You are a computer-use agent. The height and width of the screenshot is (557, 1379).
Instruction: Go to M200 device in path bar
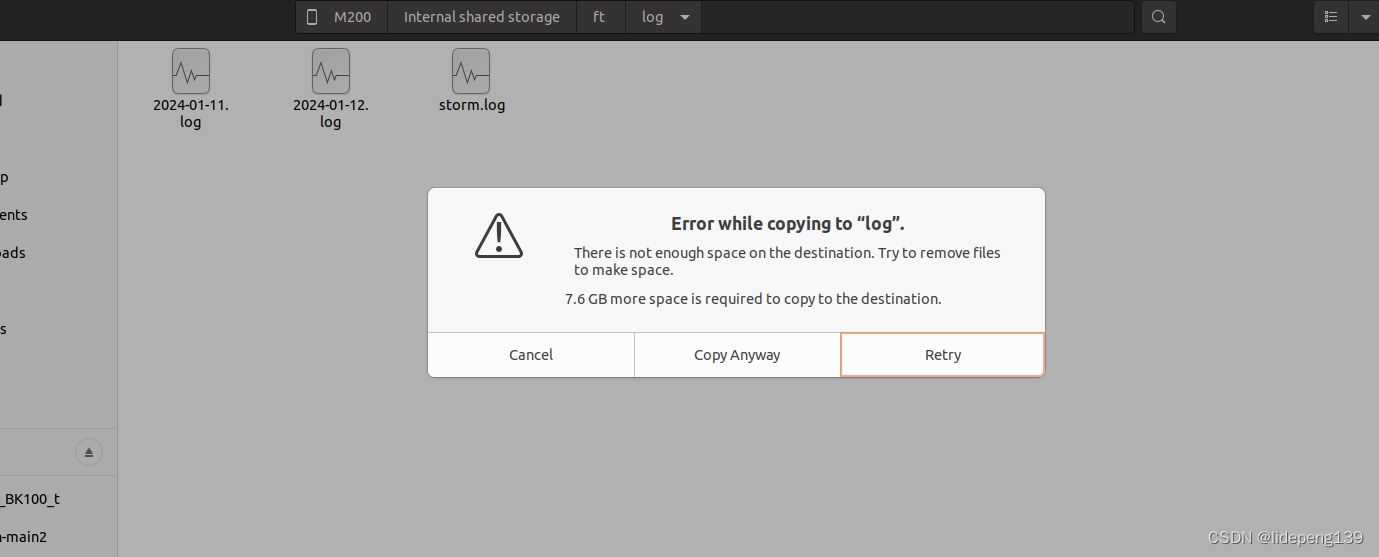coord(341,17)
